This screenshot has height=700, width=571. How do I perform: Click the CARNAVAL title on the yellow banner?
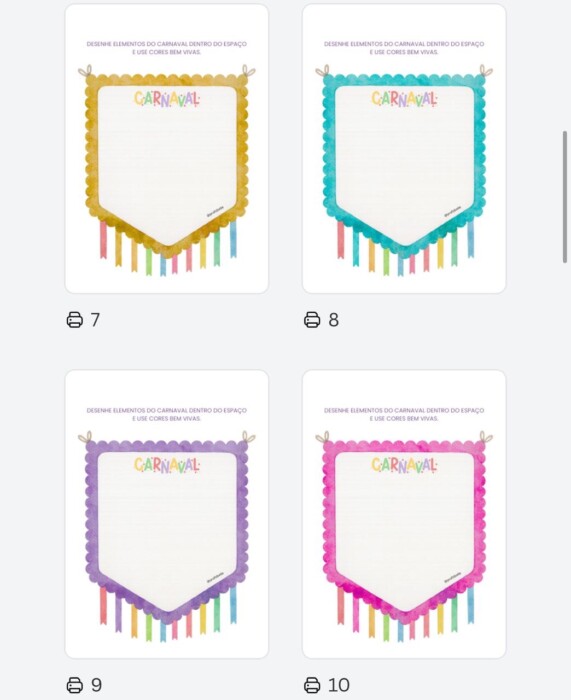pyautogui.click(x=167, y=99)
